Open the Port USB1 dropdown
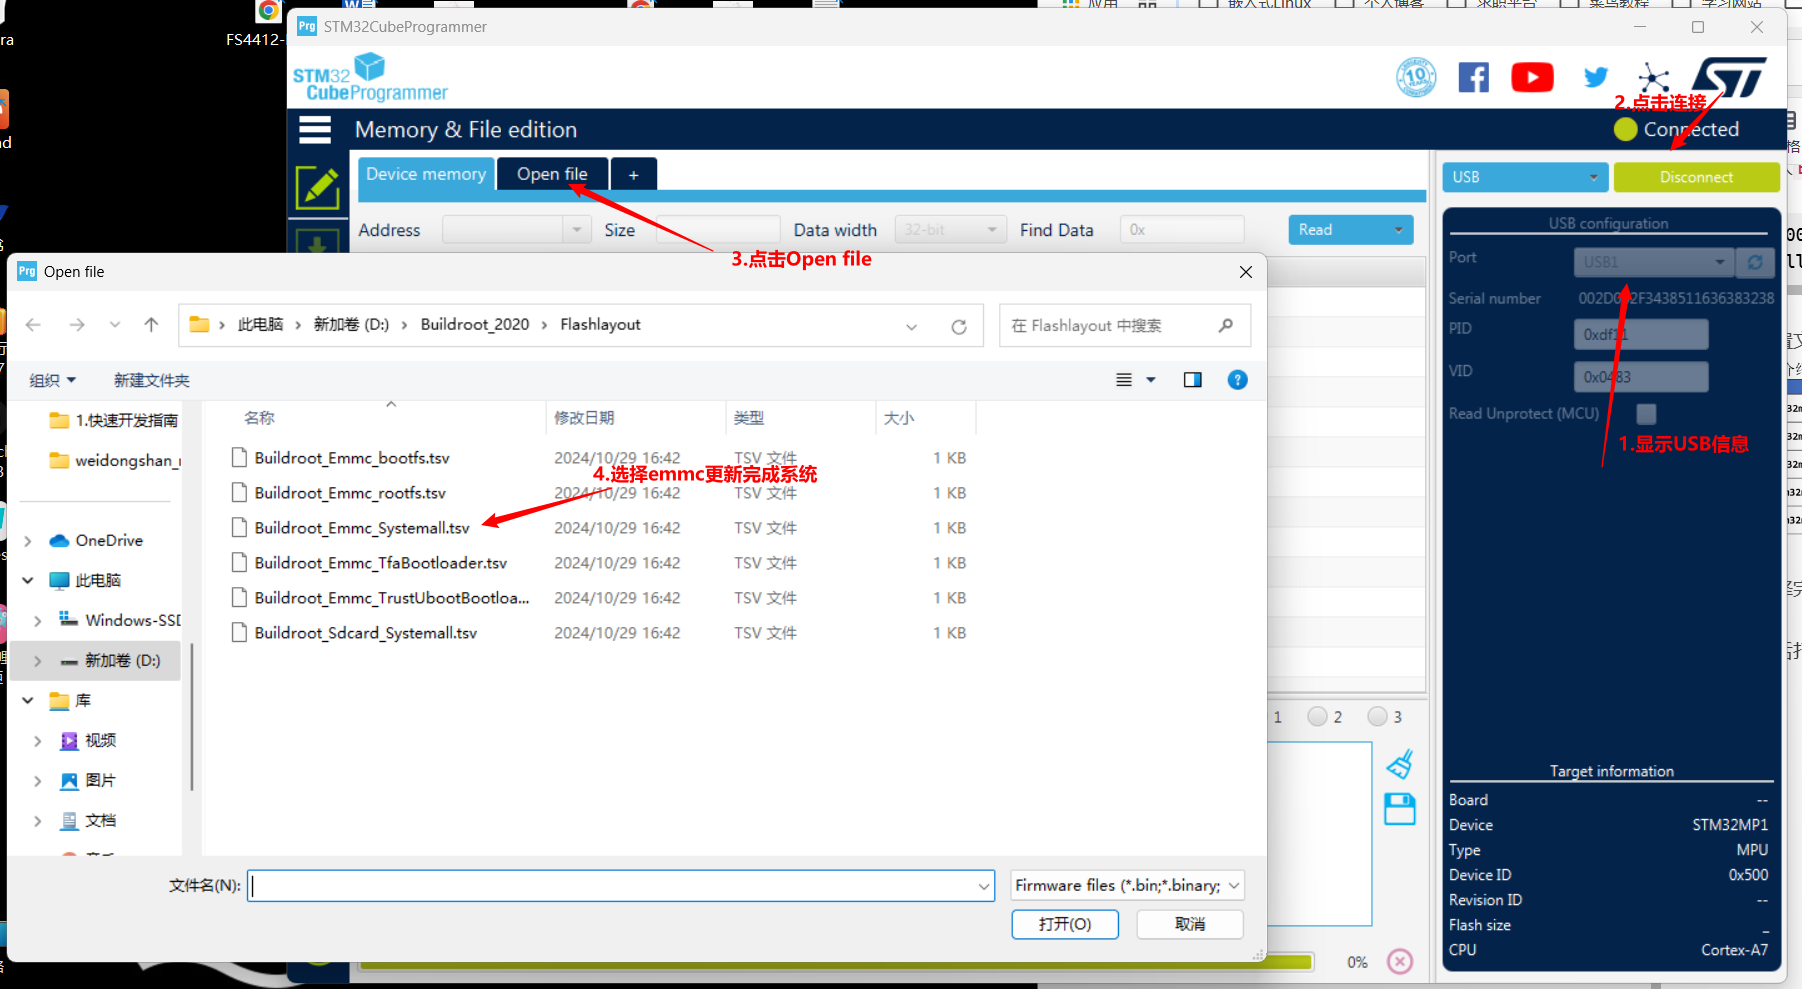 pos(1654,262)
